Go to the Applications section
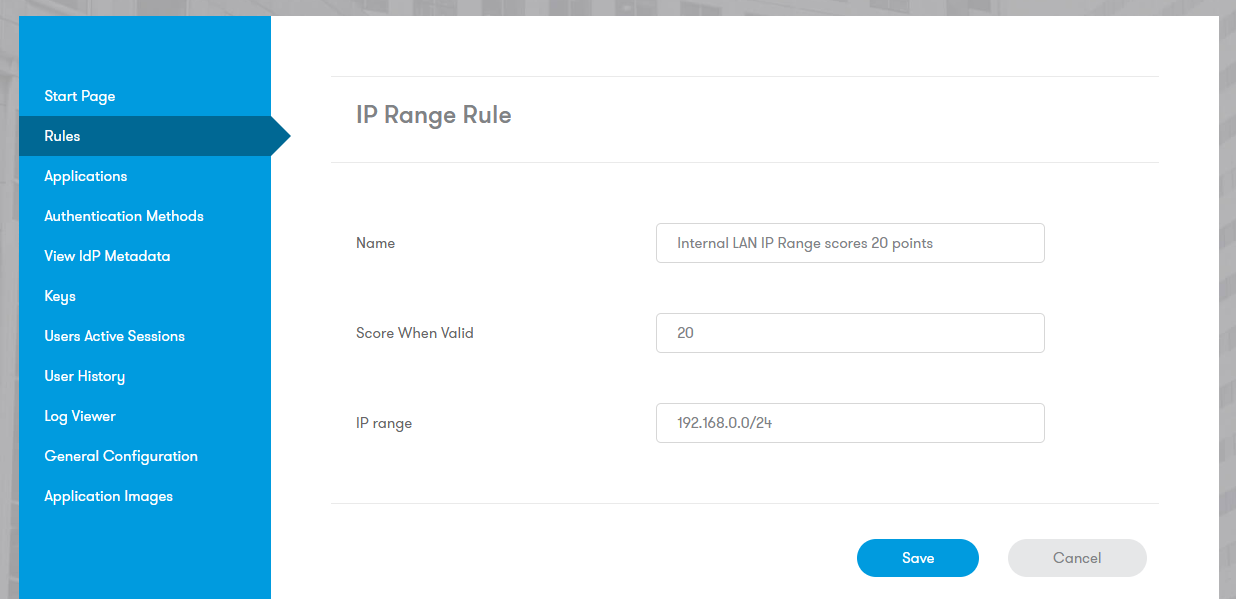The width and height of the screenshot is (1236, 599). (x=85, y=176)
